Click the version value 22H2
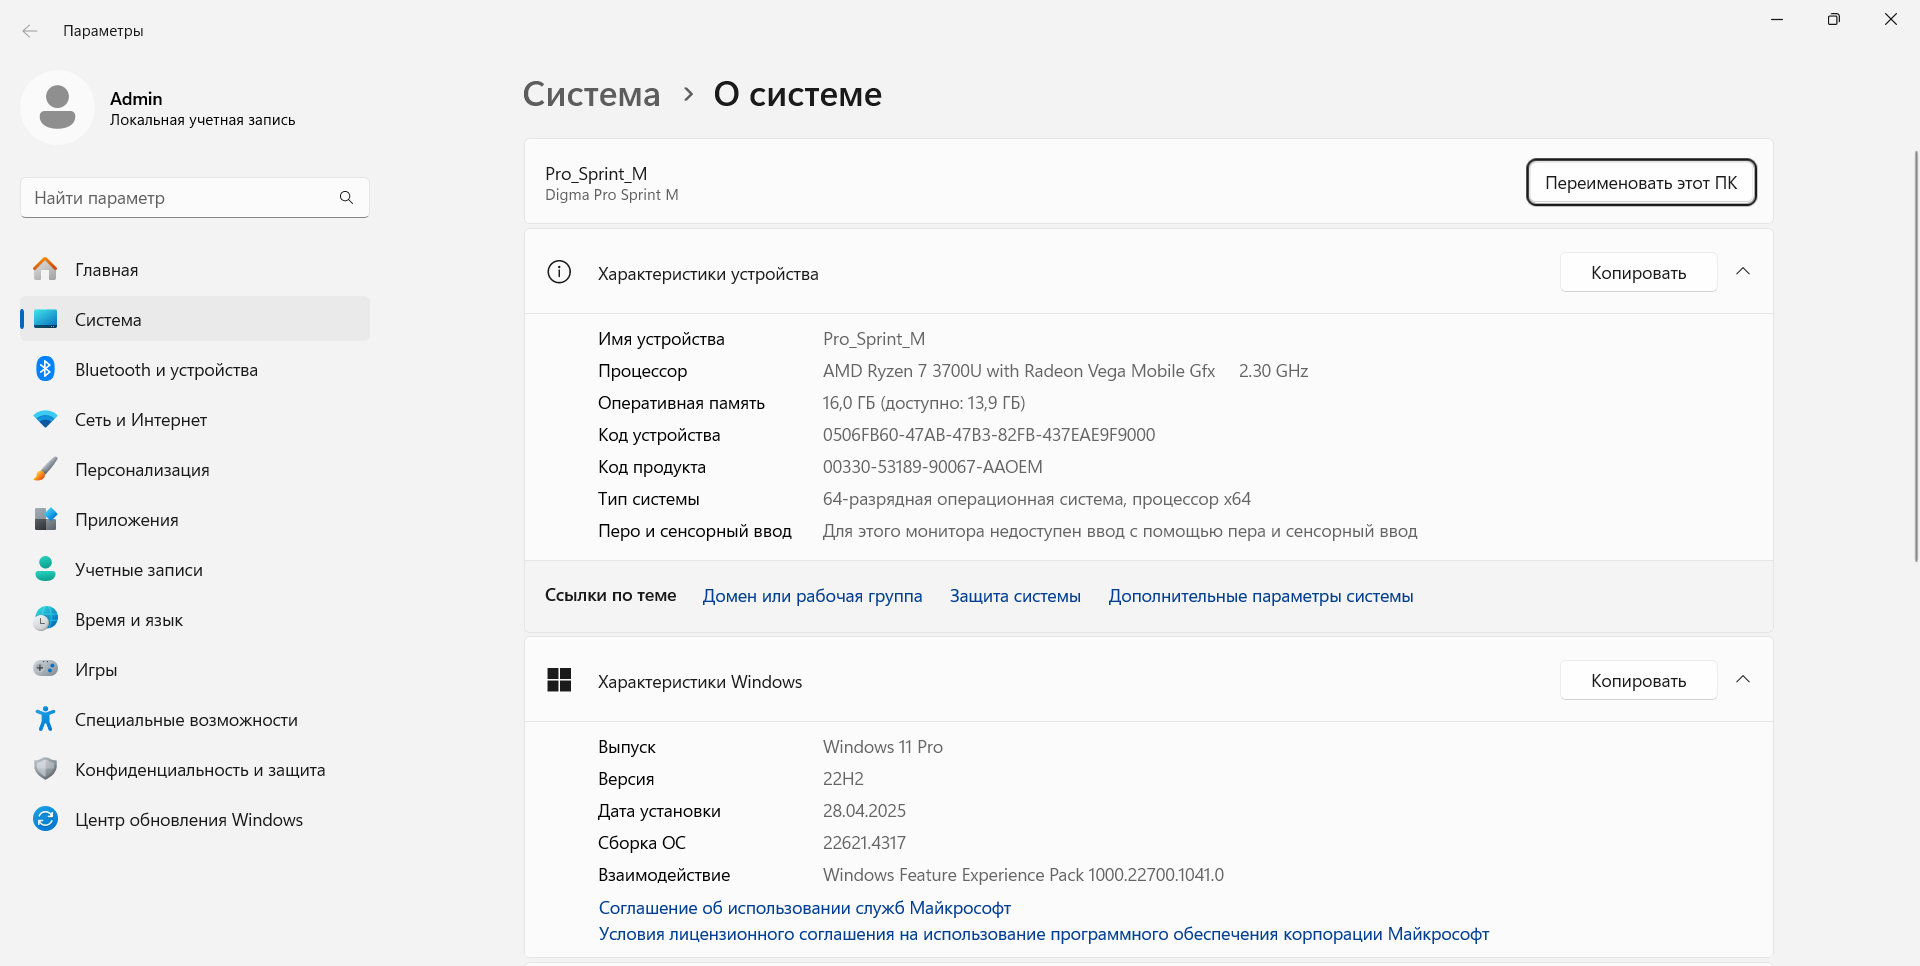The image size is (1920, 966). pos(843,779)
